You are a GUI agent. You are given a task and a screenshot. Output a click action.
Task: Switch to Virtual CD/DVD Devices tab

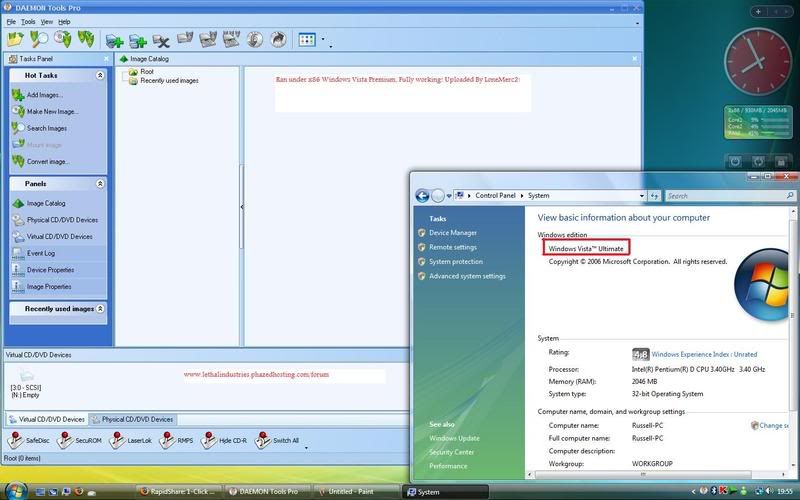point(46,419)
